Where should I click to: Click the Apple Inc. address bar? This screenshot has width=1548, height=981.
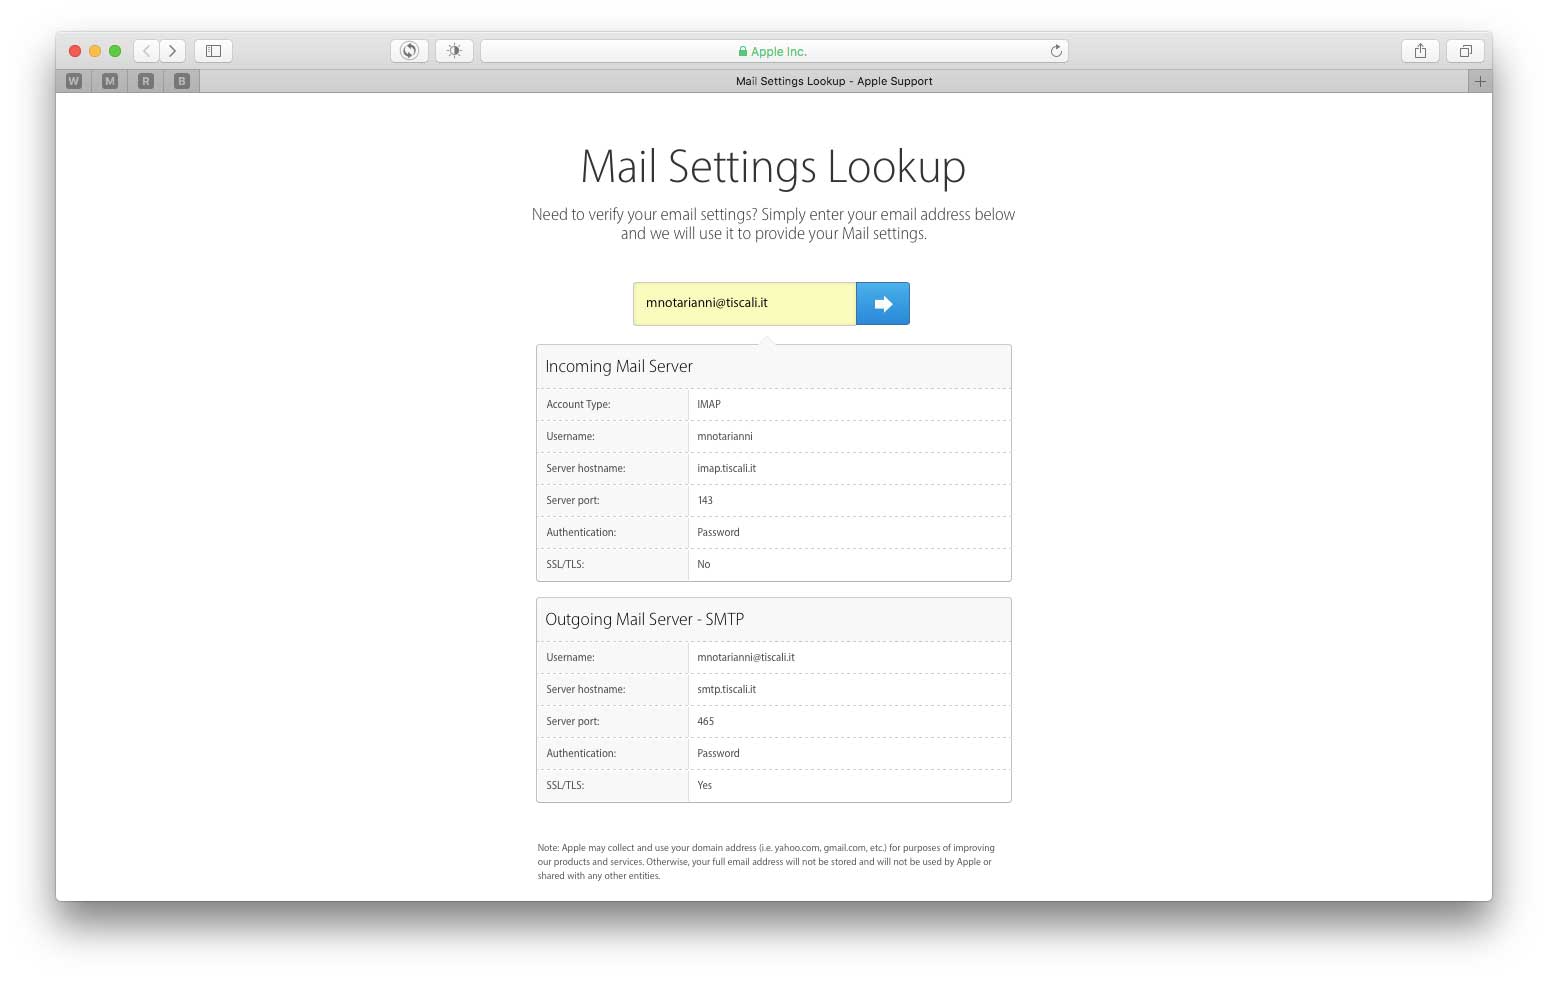tap(774, 51)
